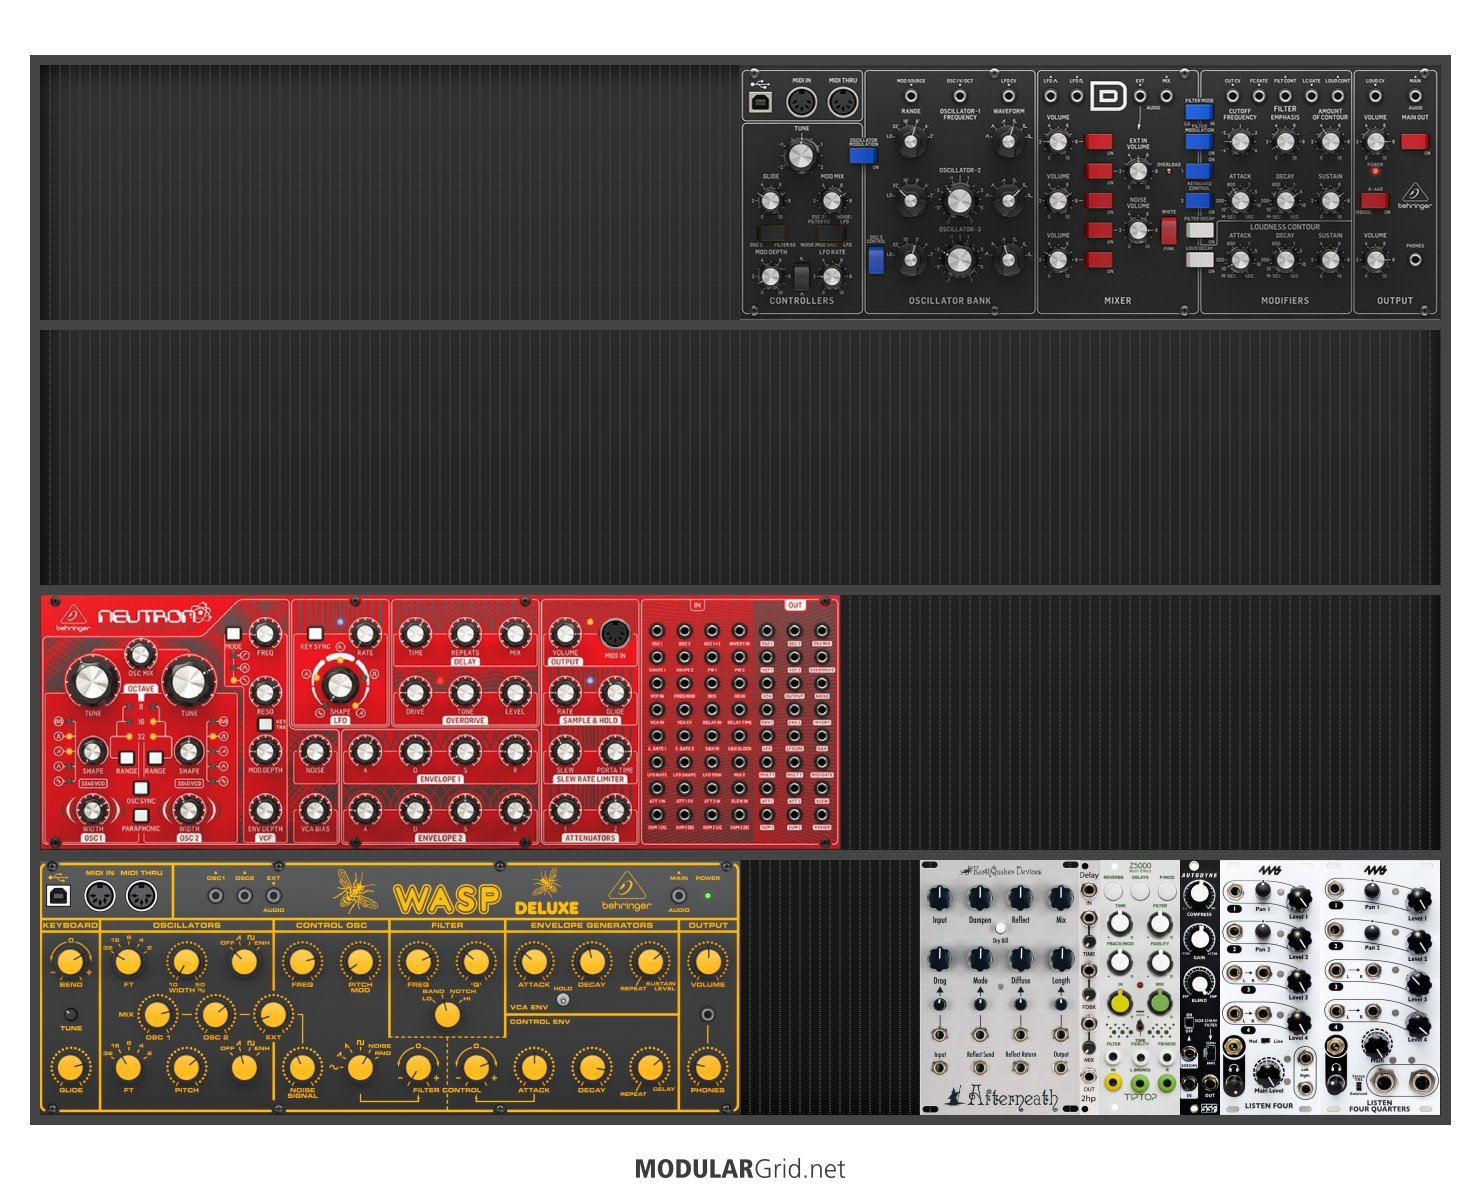Click the Neutron LFO Shape knob
1481x1190 pixels.
coord(340,685)
